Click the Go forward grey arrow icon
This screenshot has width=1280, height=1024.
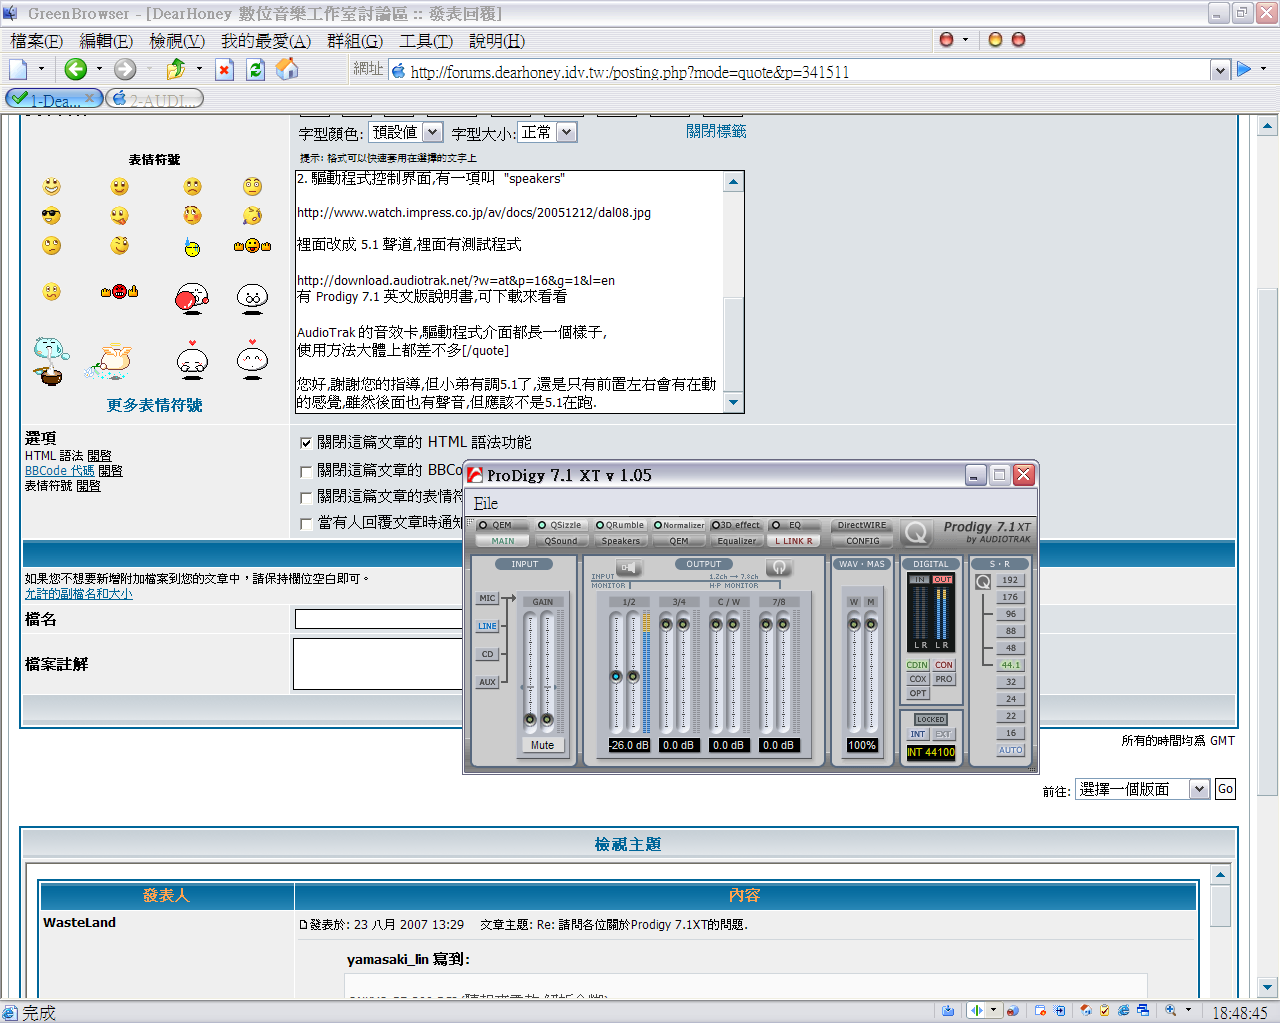(x=125, y=69)
